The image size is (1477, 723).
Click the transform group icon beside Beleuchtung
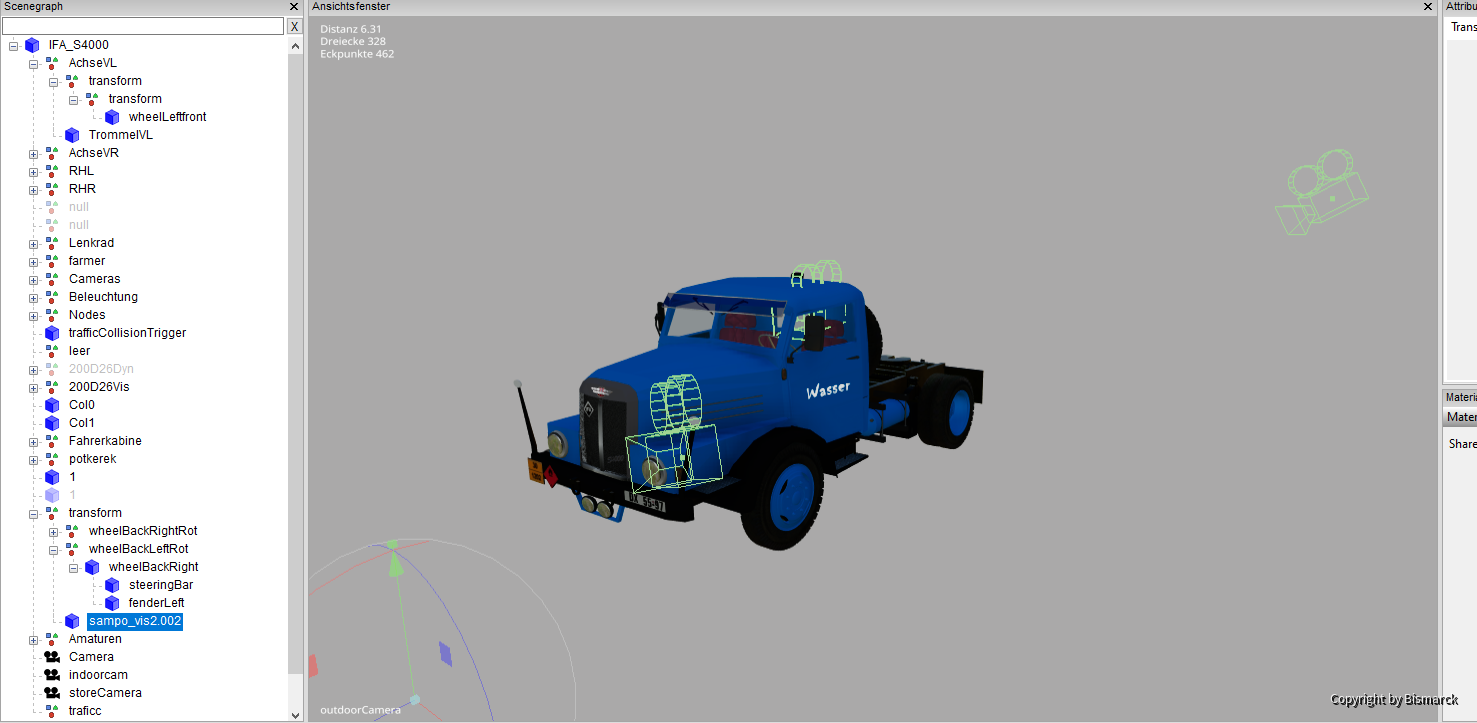click(52, 297)
